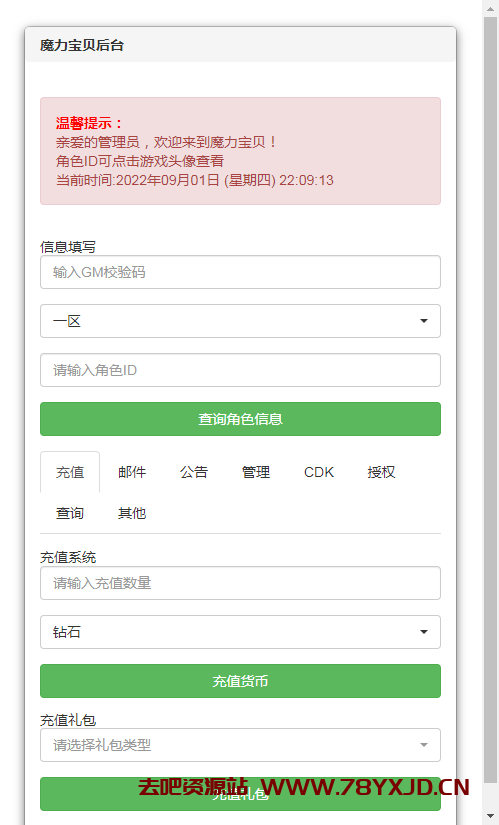Viewport: 499px width, 825px height.
Task: Click the 魔力宝贝后台 panel header
Action: coord(240,45)
